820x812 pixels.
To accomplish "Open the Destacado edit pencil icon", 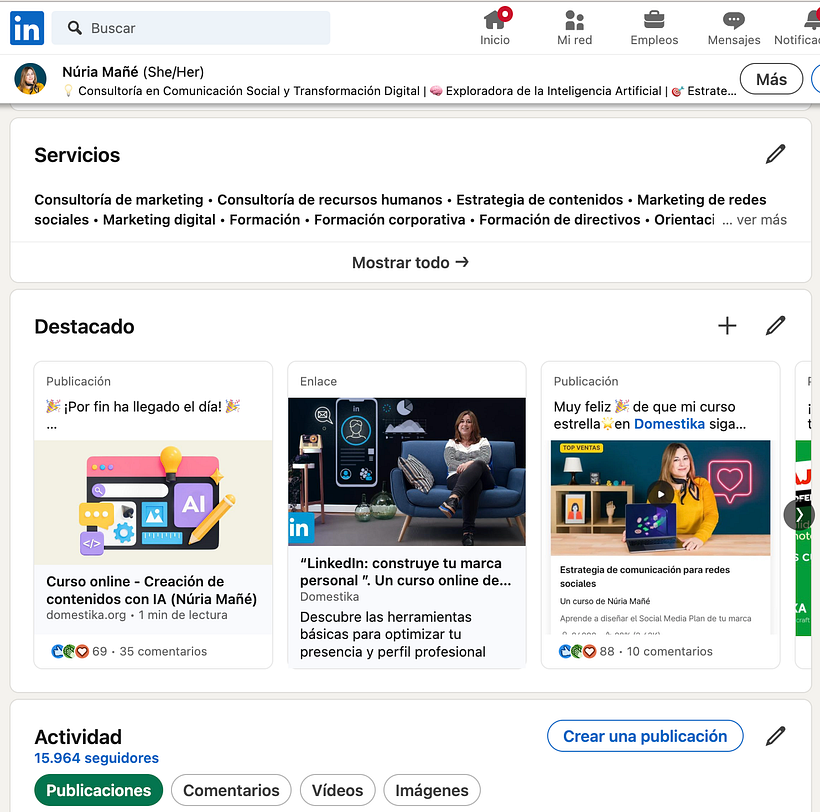I will (x=776, y=326).
